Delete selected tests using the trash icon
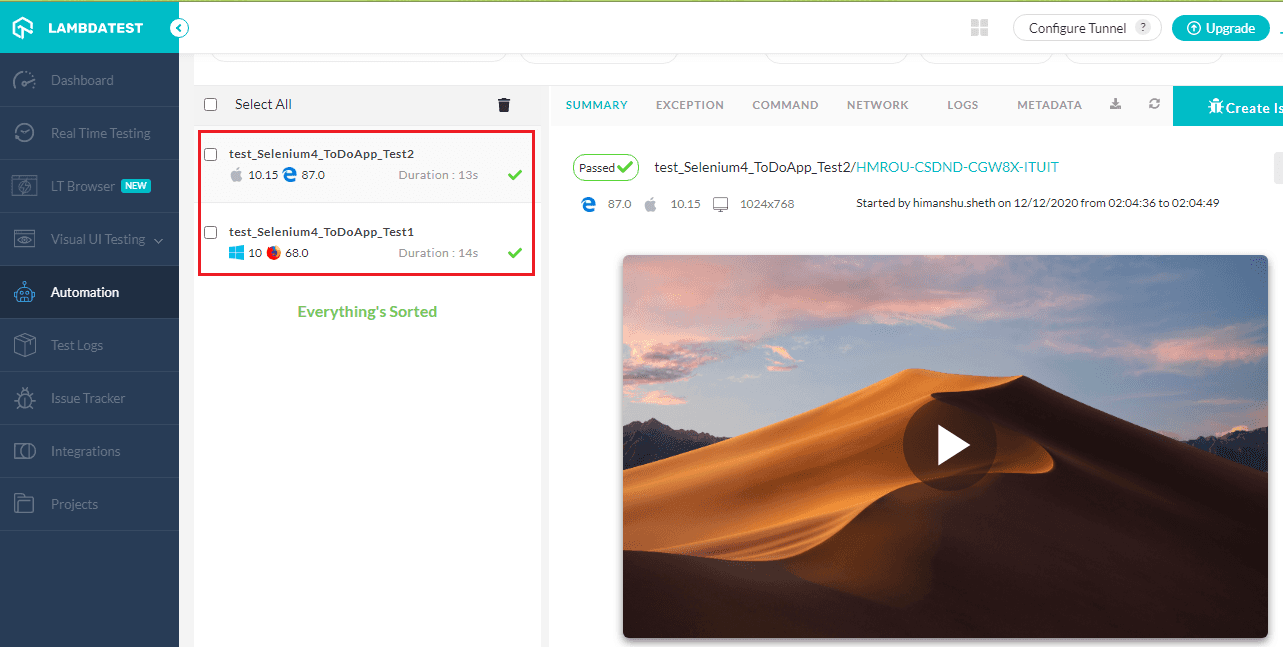Viewport: 1283px width, 647px height. (504, 104)
